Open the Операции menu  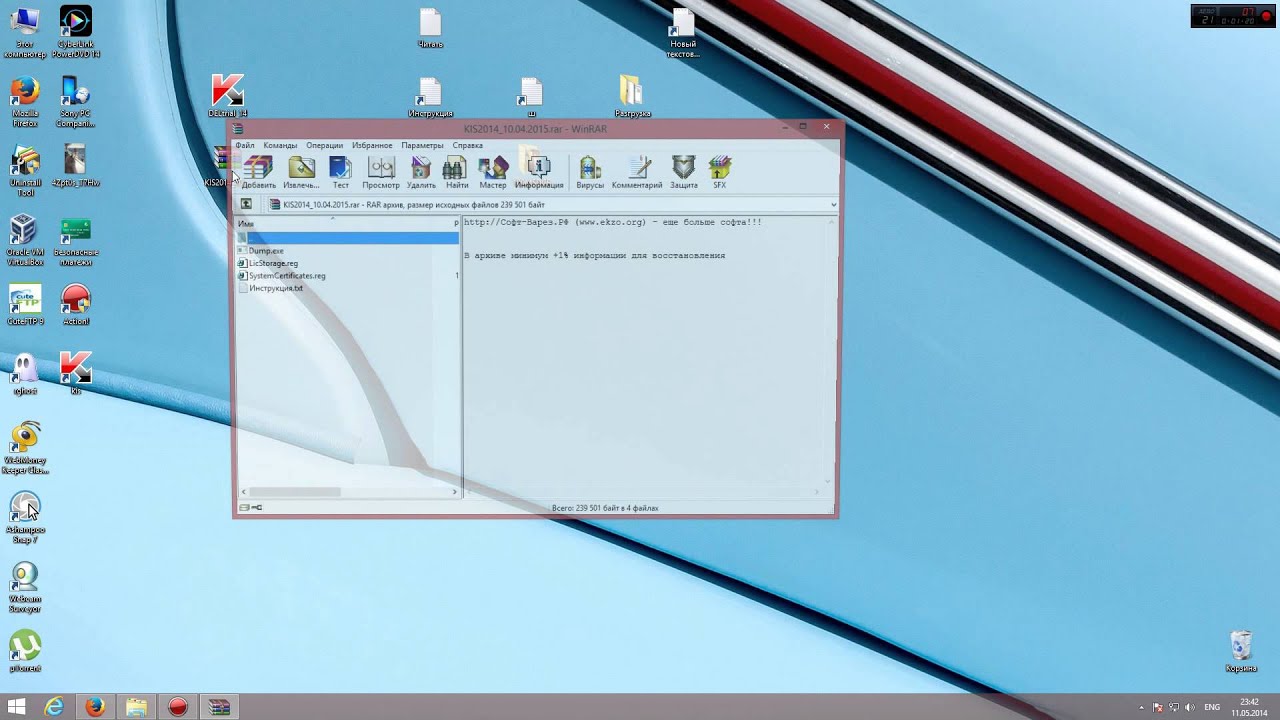pos(324,145)
